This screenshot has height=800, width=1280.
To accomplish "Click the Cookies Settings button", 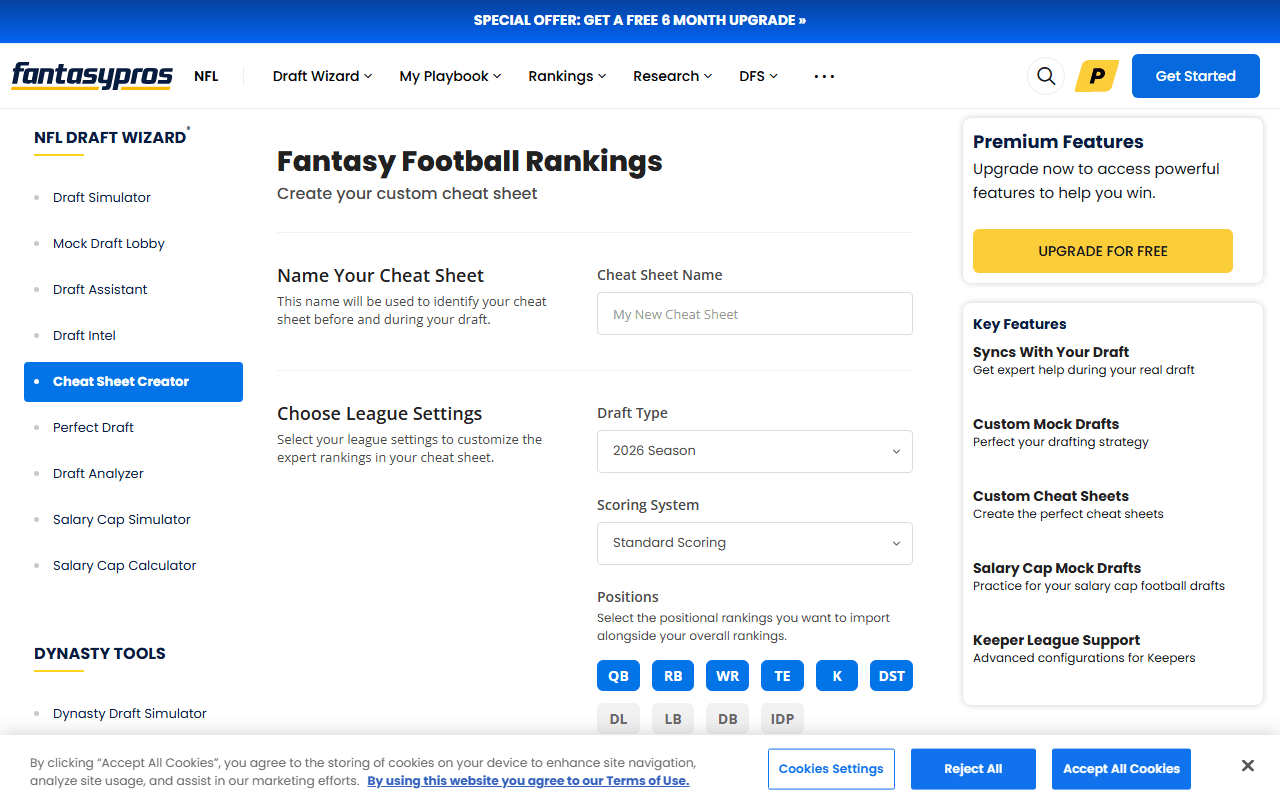I will click(831, 769).
